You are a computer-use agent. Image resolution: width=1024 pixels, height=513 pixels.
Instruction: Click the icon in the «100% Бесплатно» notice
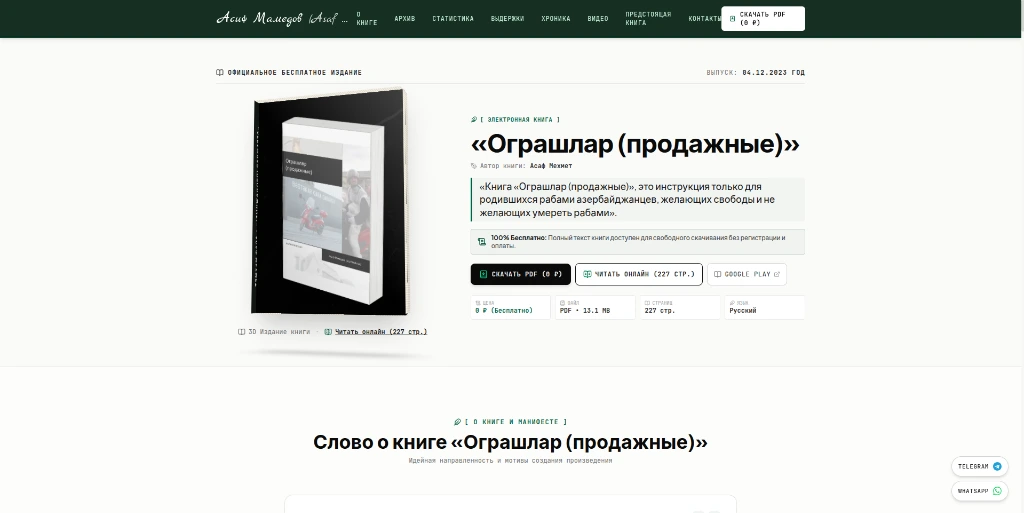tap(482, 241)
